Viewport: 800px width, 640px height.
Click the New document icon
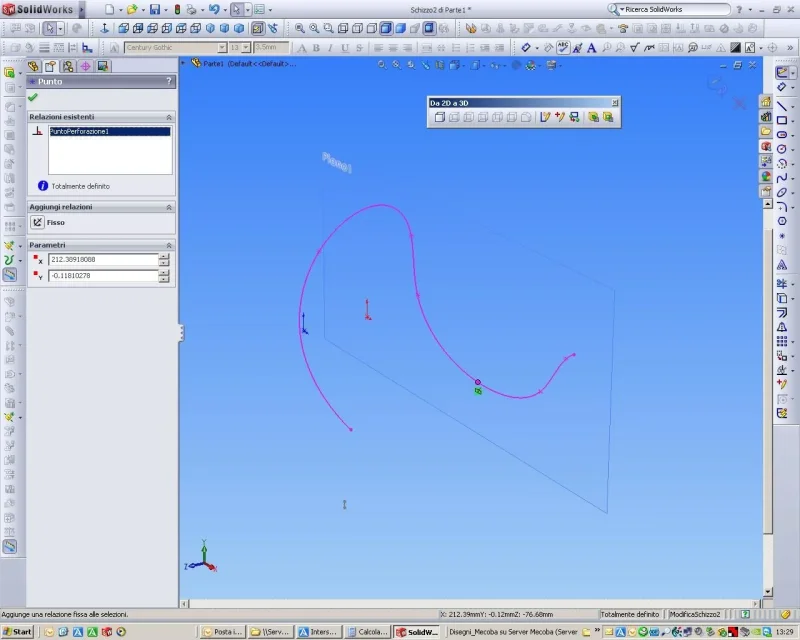click(109, 9)
